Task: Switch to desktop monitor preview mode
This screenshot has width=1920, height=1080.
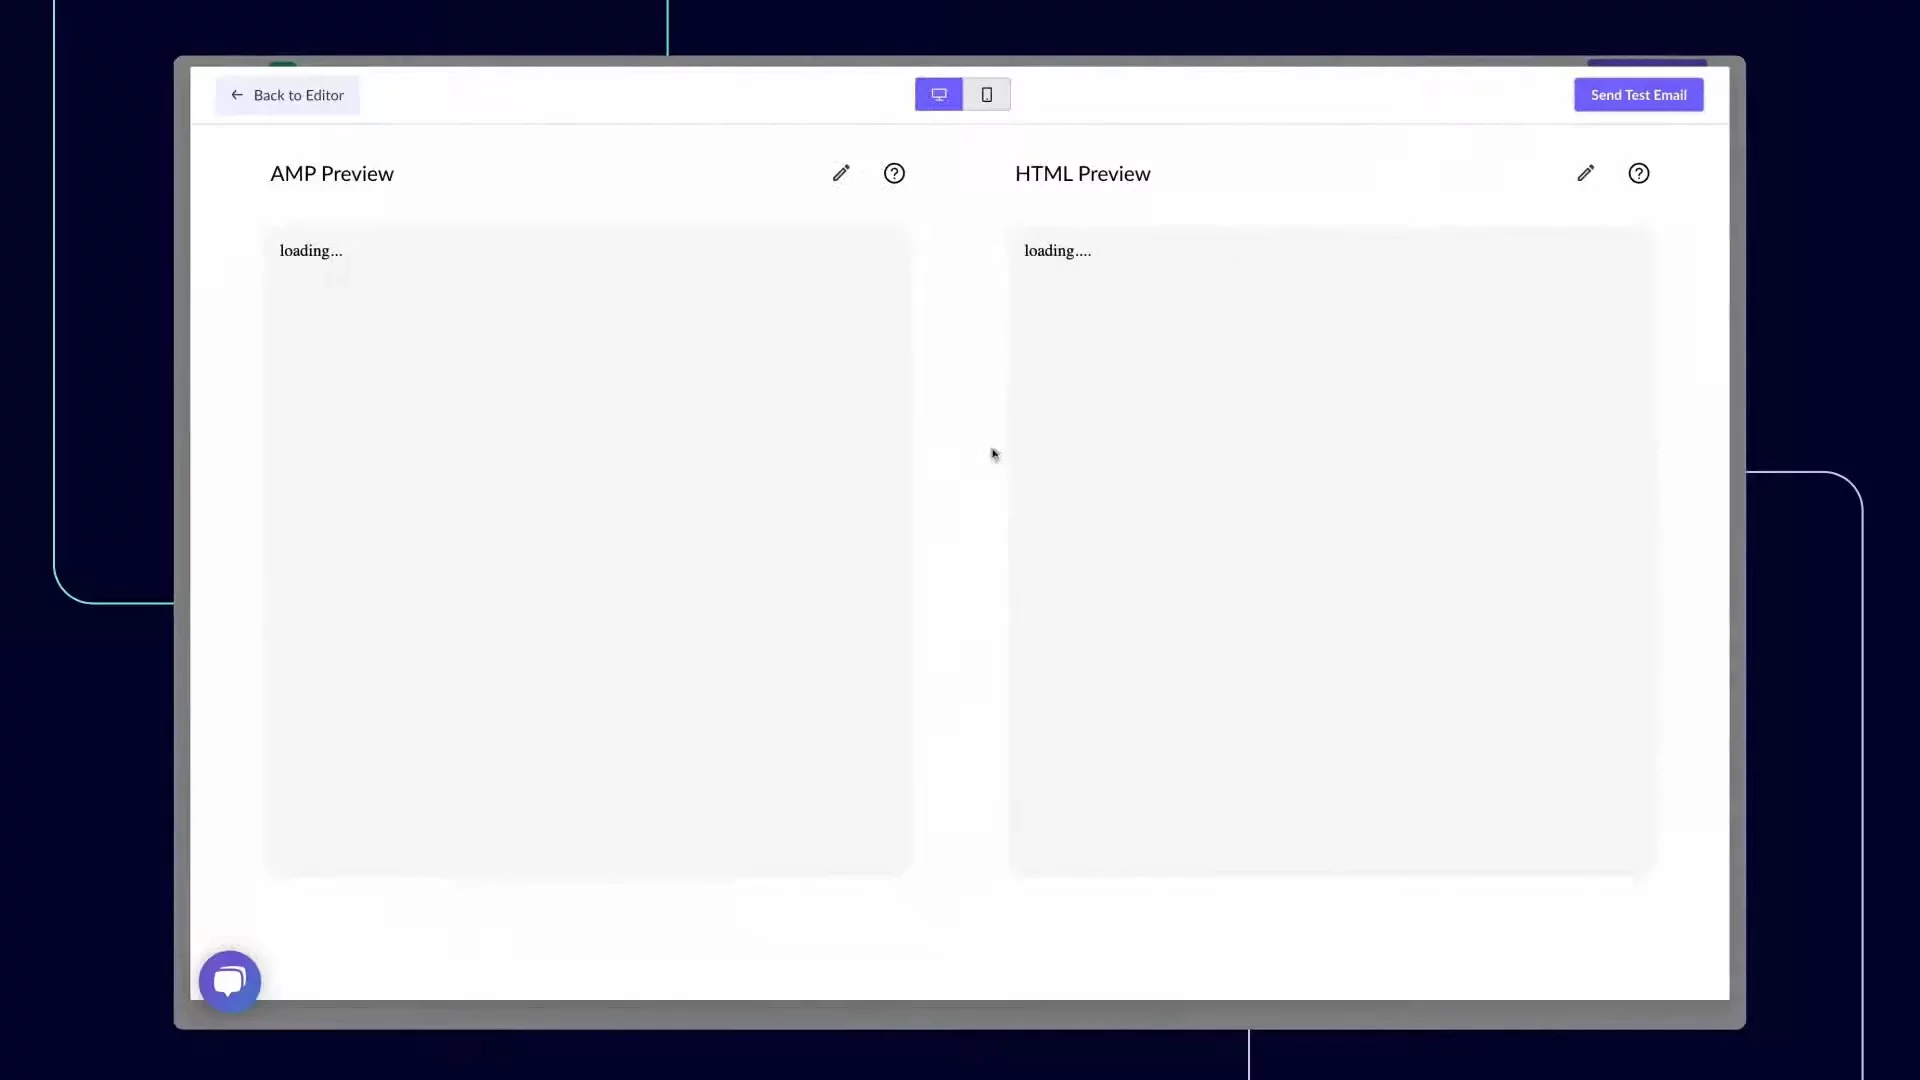Action: (938, 94)
